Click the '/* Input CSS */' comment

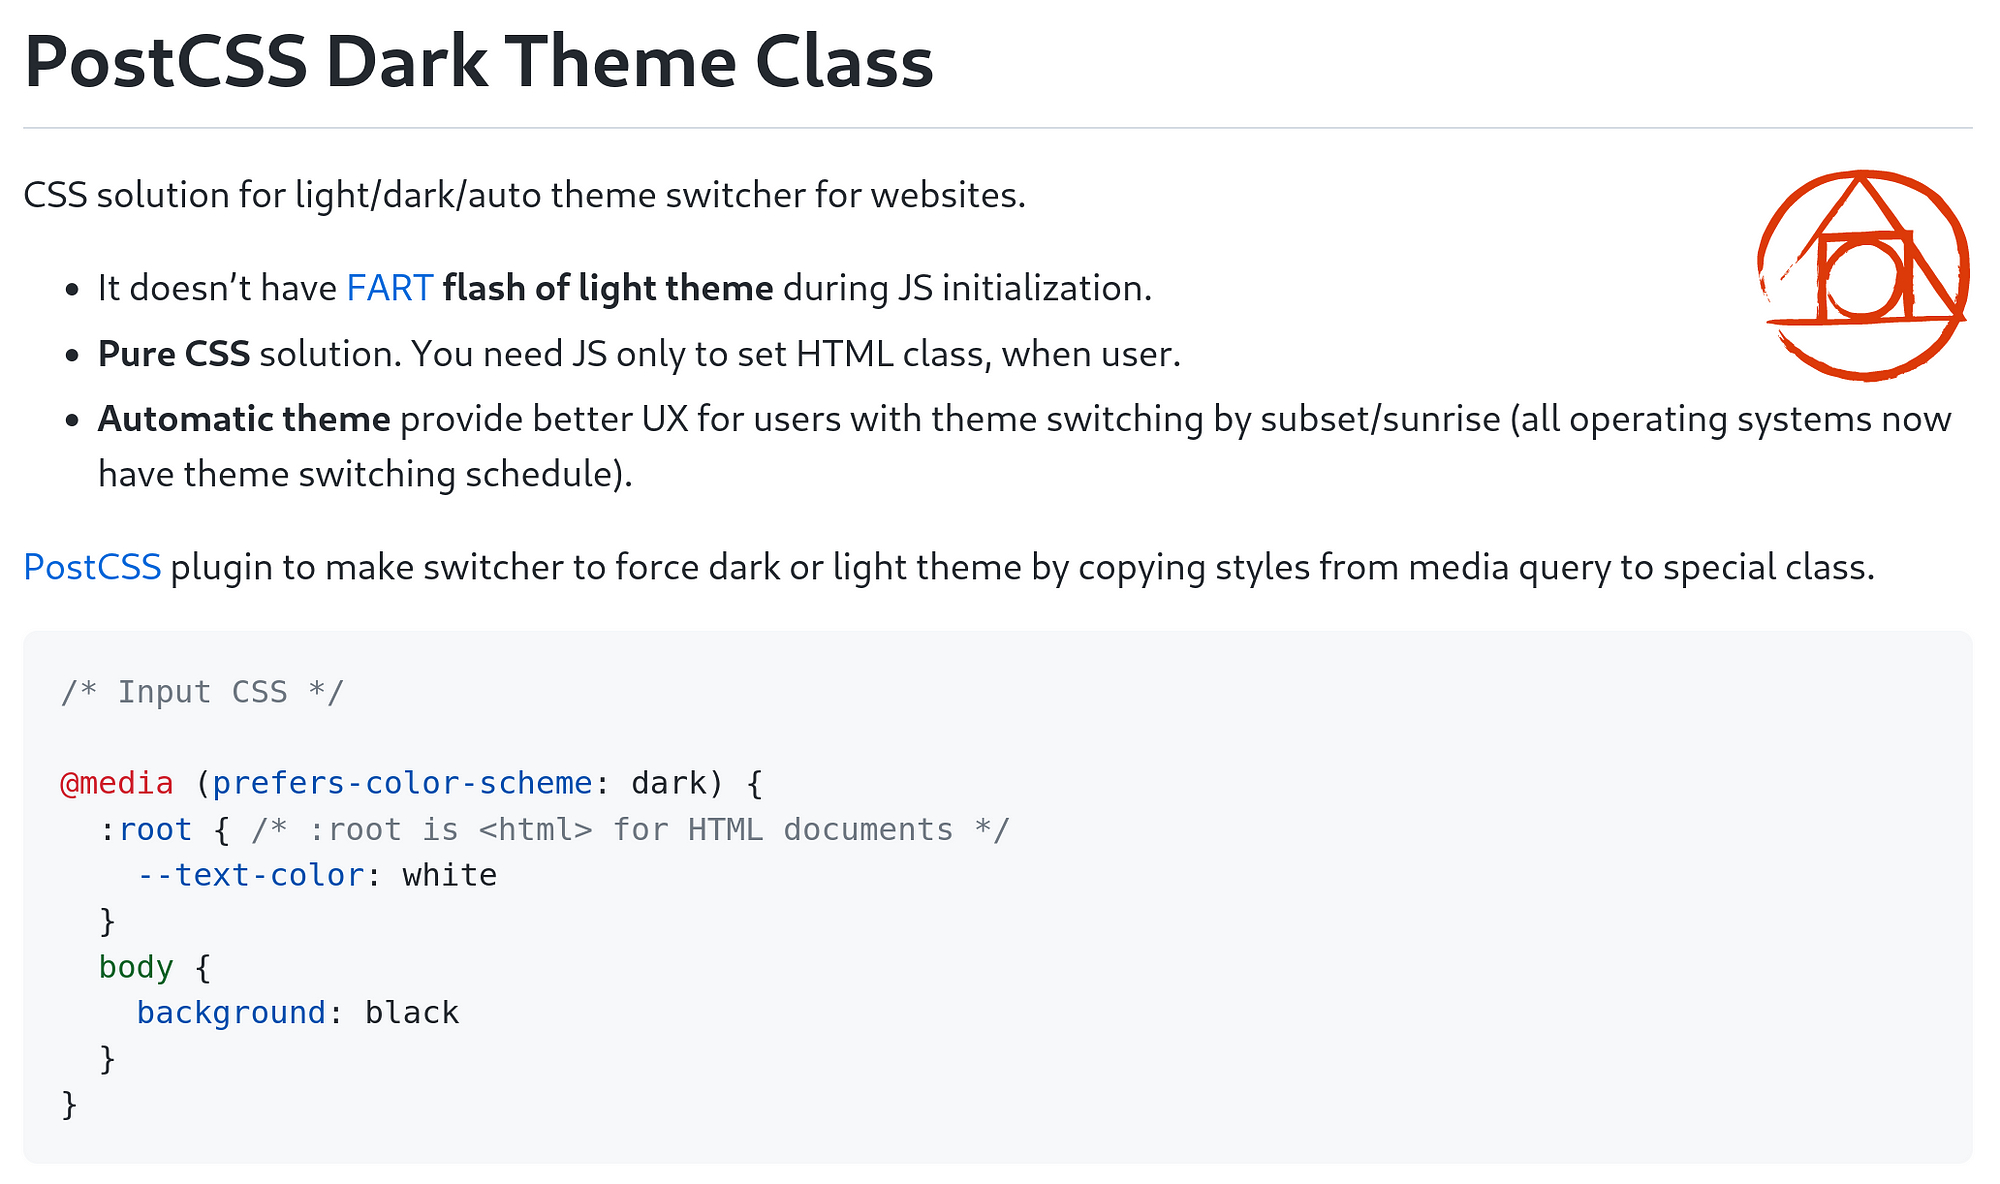(x=202, y=692)
